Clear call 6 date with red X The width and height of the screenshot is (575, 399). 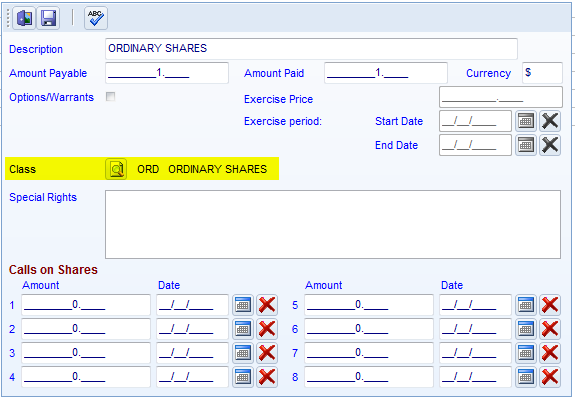pos(550,329)
